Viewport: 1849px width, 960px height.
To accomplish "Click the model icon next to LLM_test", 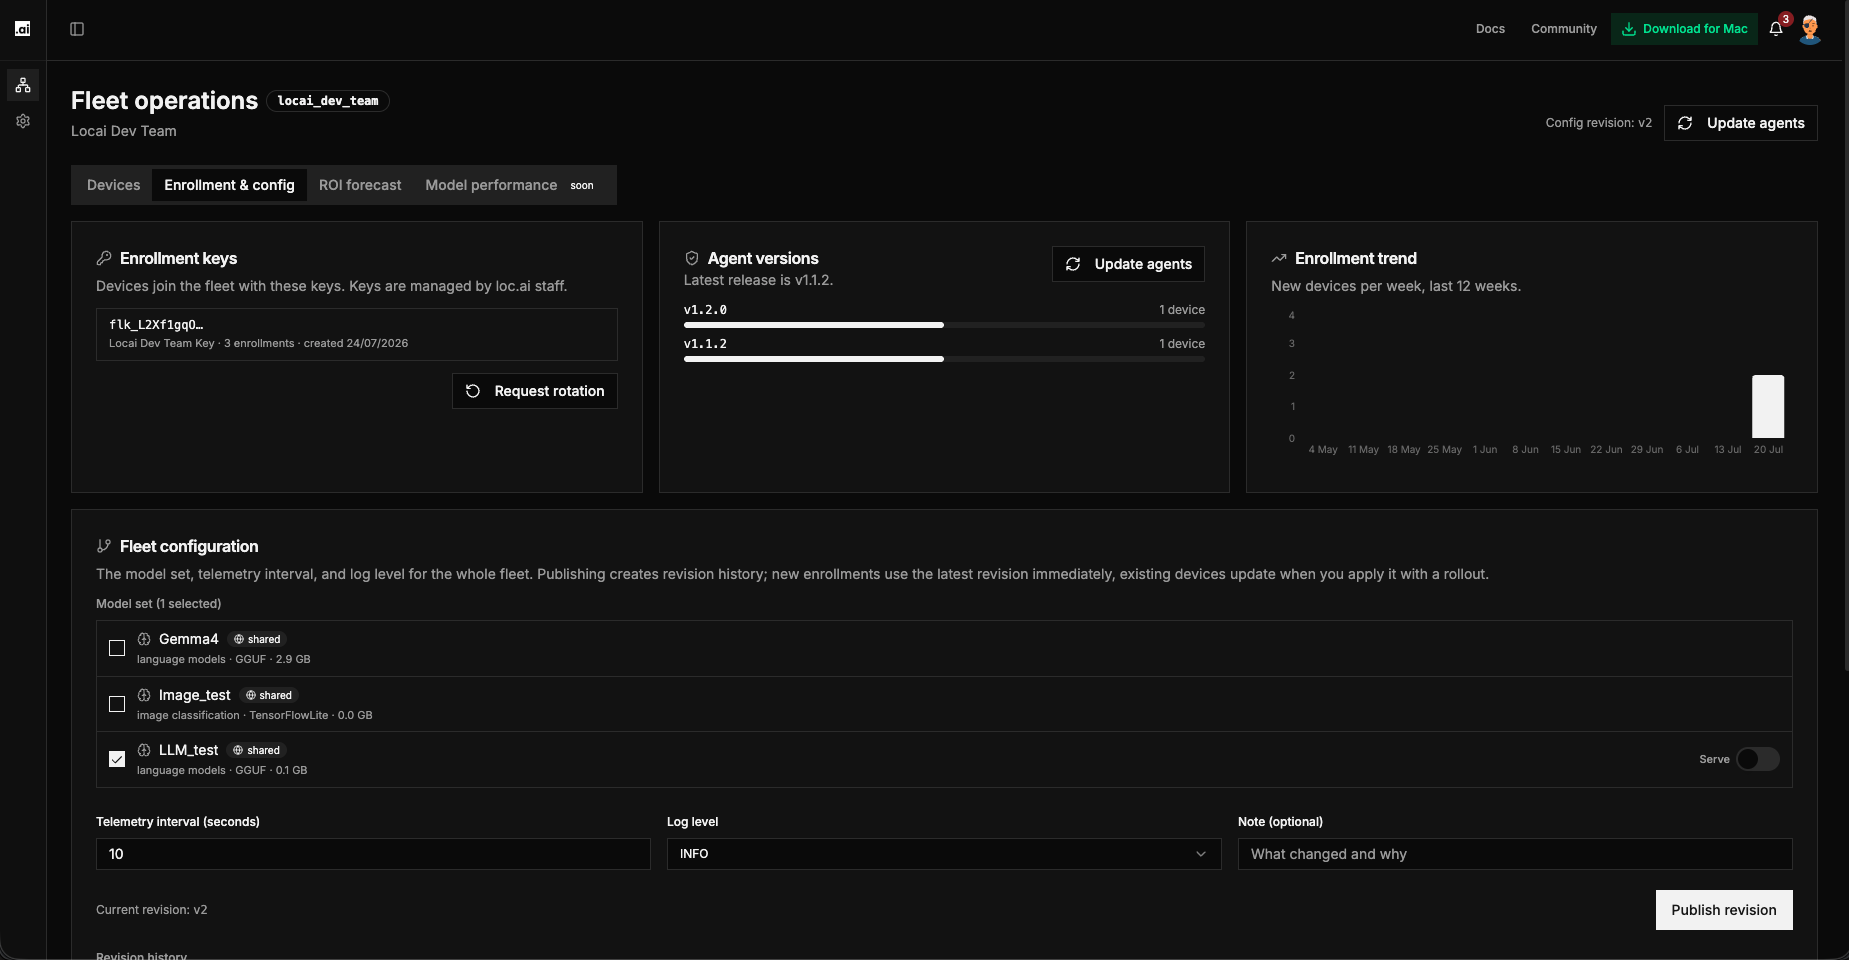I will coord(144,750).
